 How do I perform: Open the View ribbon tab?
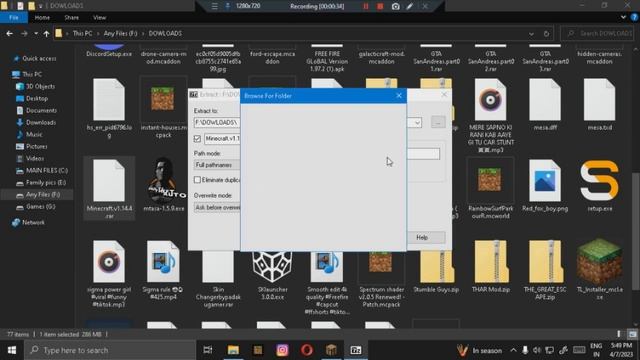coord(99,18)
